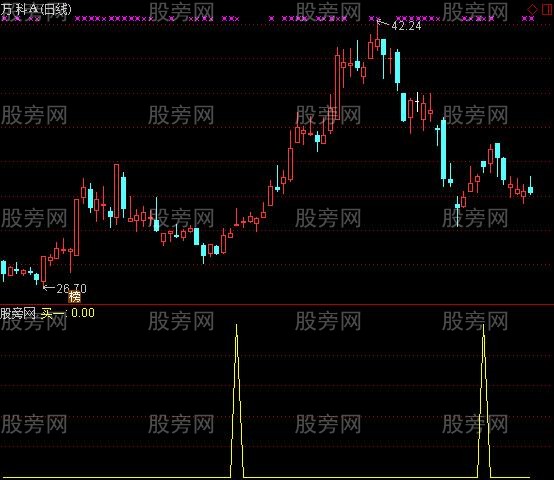This screenshot has width=554, height=480.
Task: Click the red diamond icon at chart corner
Action: pos(532,9)
